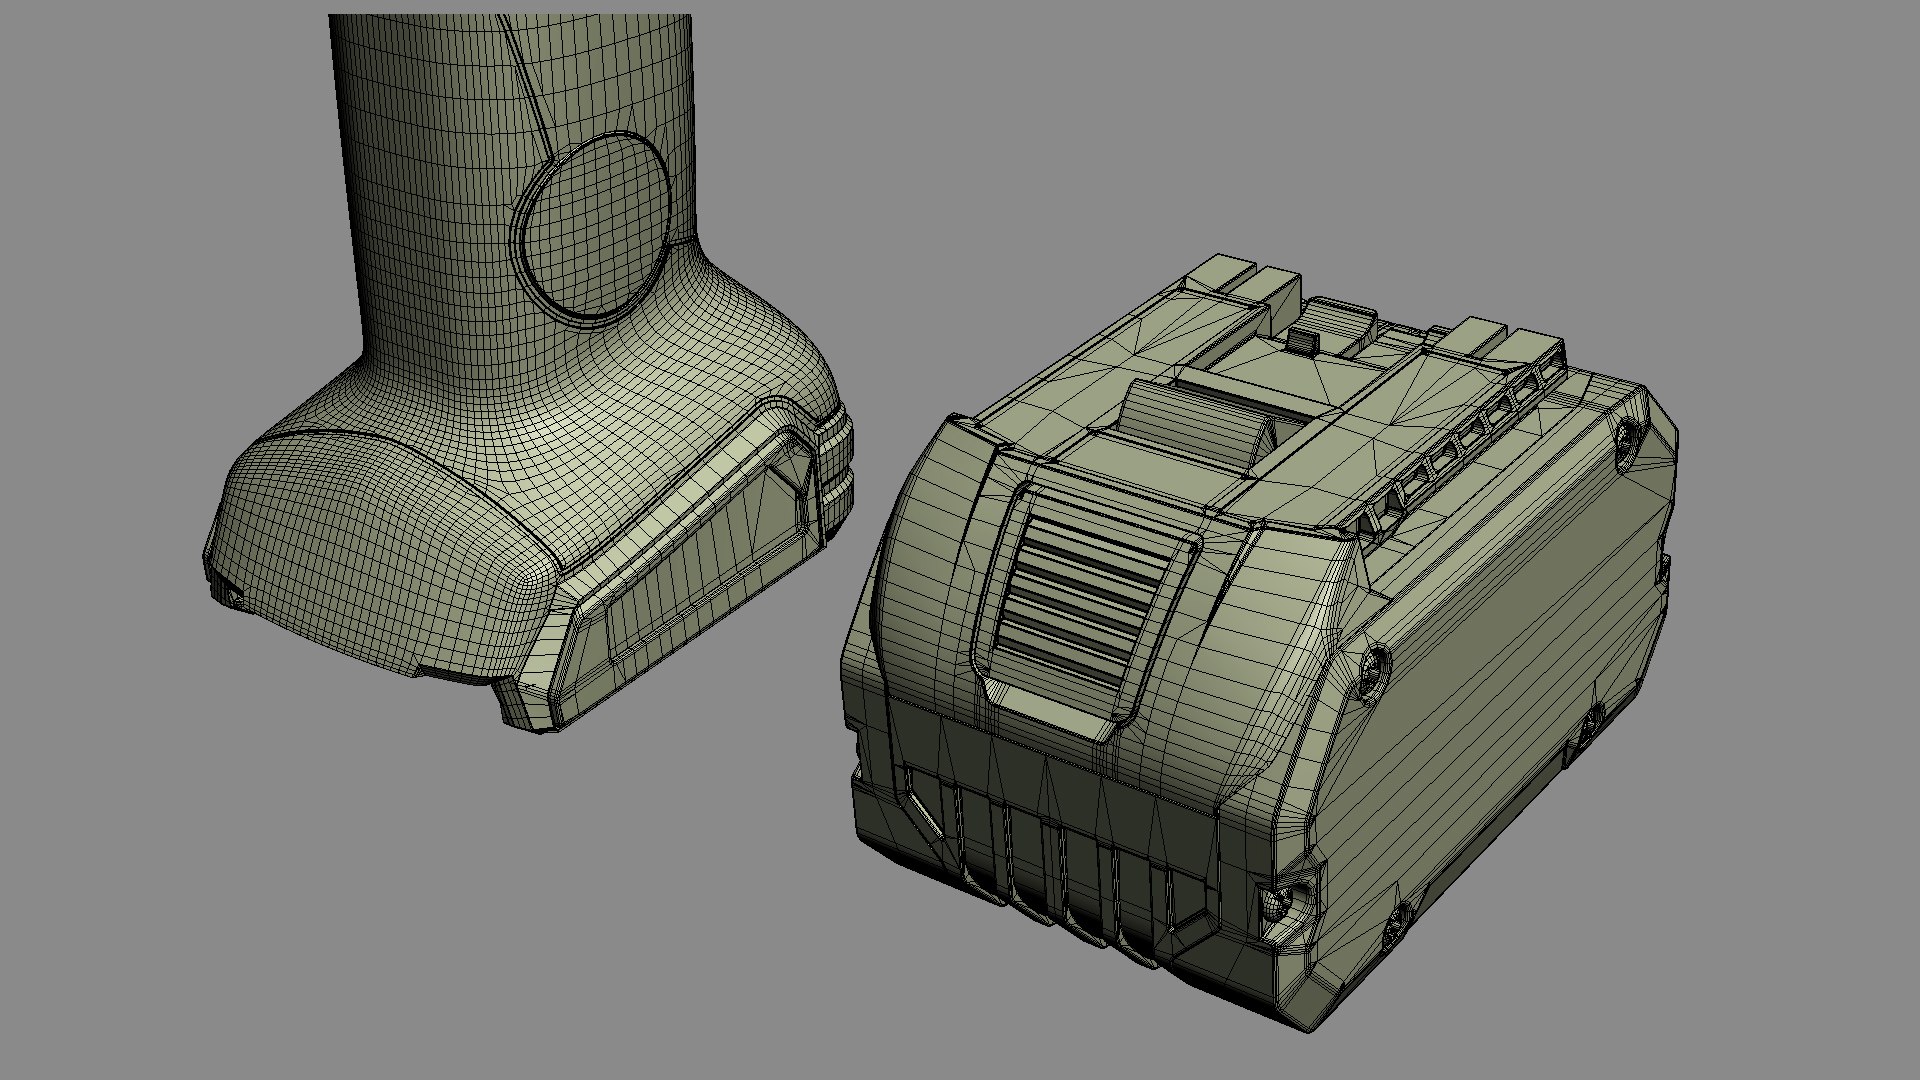
Task: Select the tool handle wireframe model
Action: click(x=530, y=372)
